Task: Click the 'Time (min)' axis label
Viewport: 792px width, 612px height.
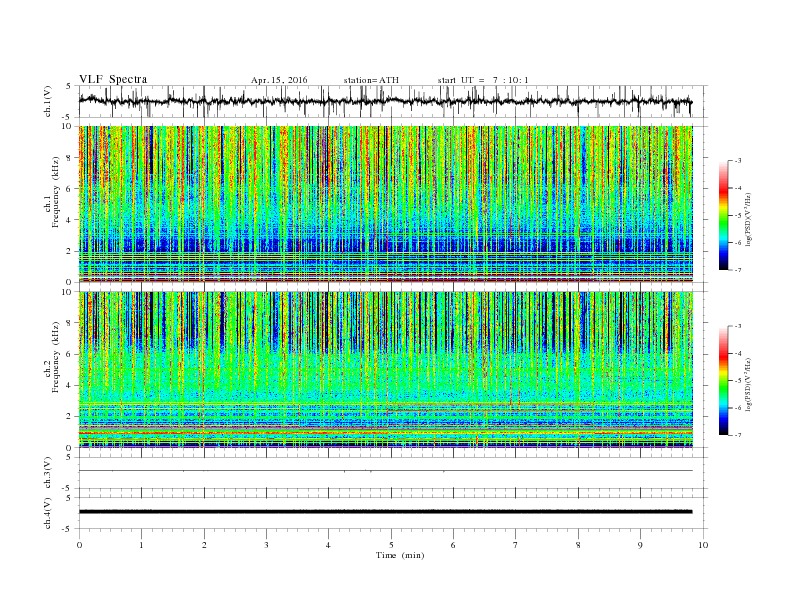Action: point(400,555)
